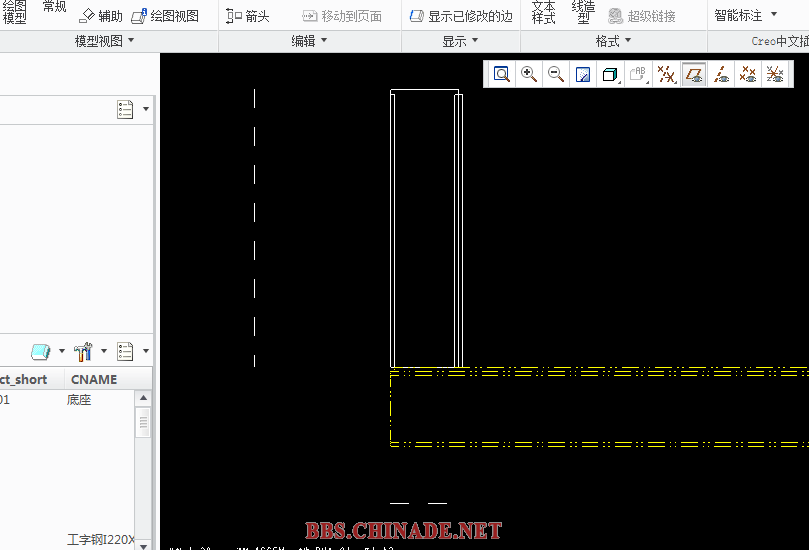
Task: Open the dropdown arrow beside hammer settings icon
Action: (104, 351)
